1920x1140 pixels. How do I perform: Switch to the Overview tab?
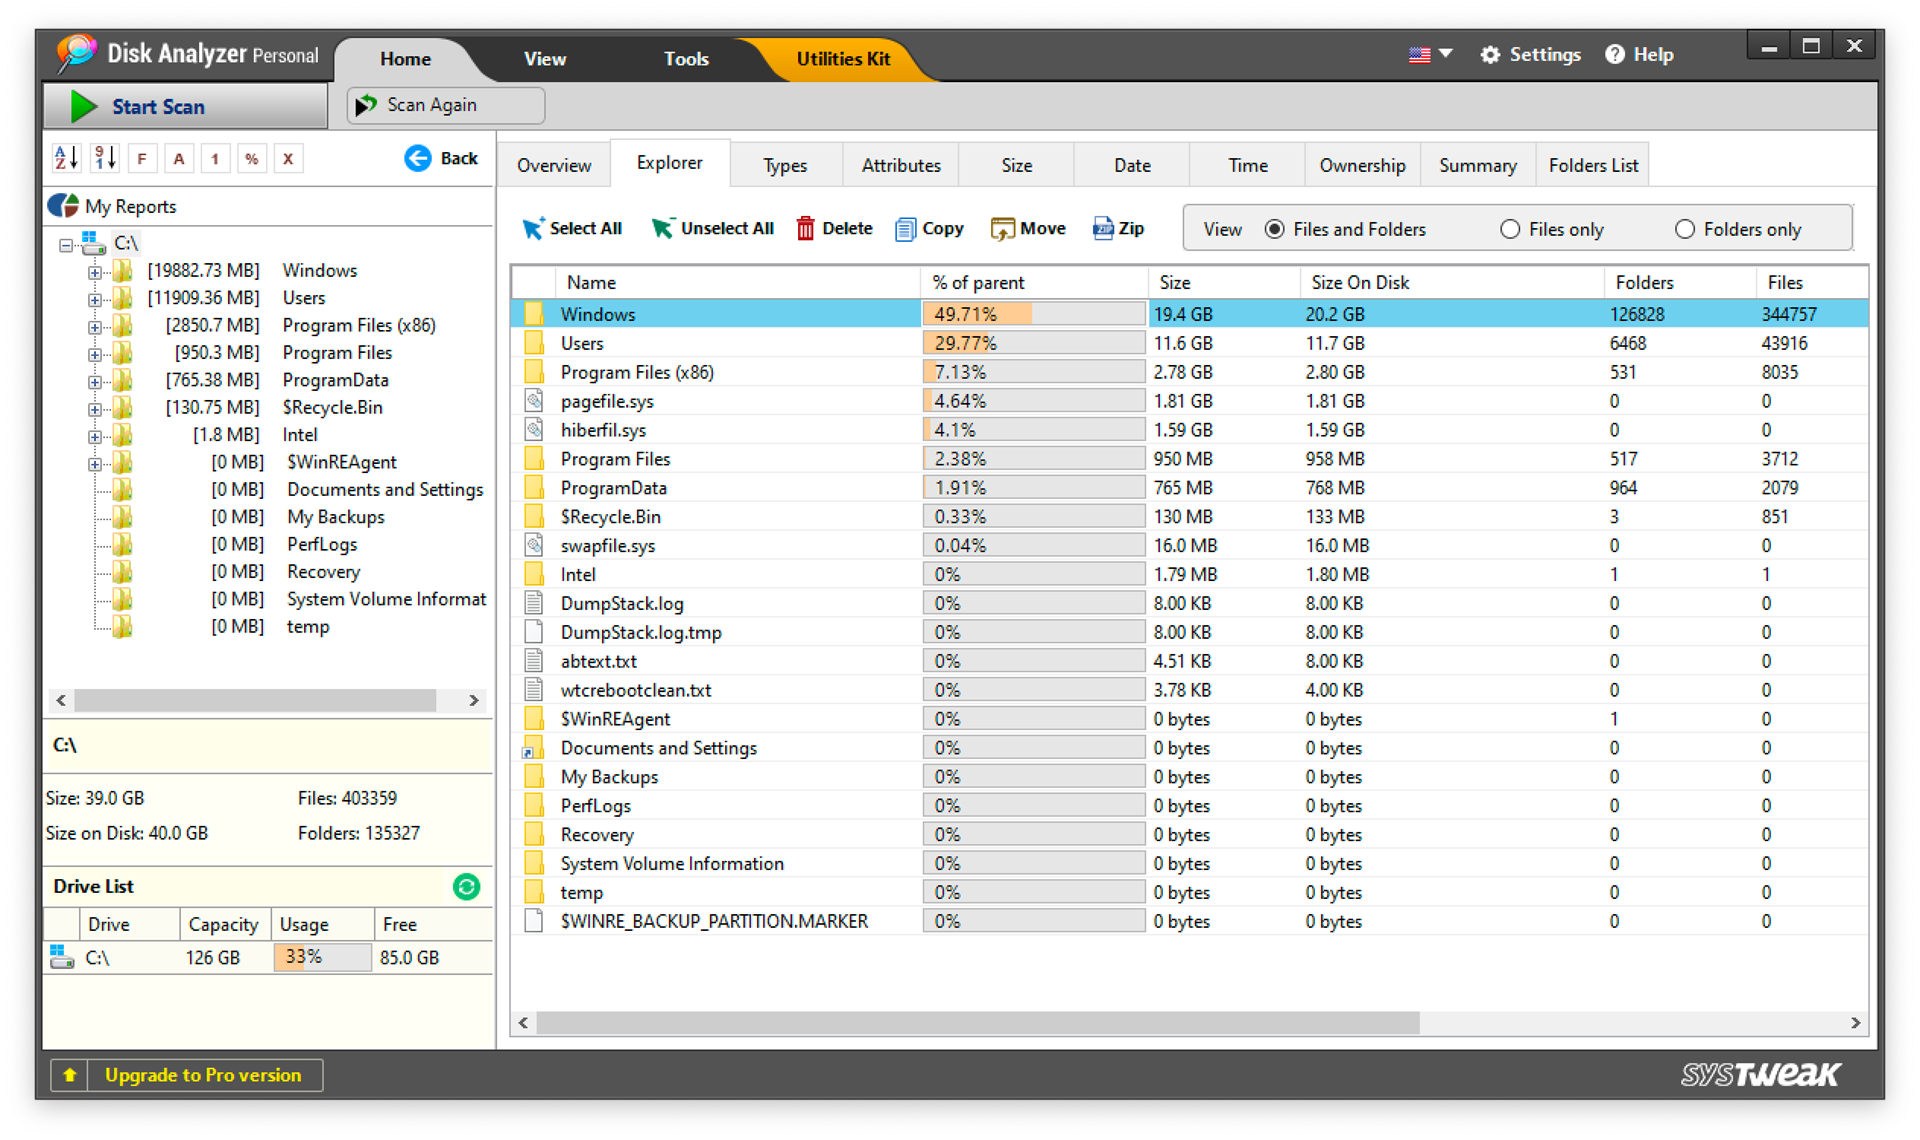pyautogui.click(x=554, y=165)
